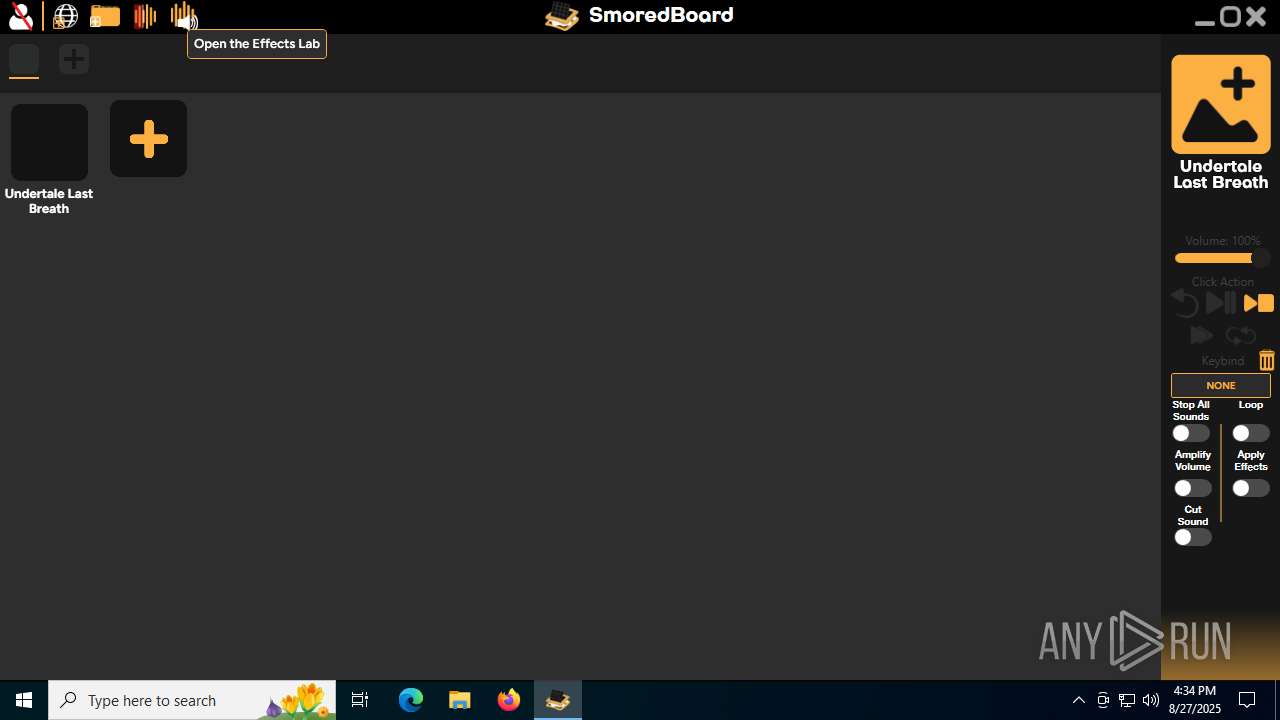Click the NONE keybind field
The image size is (1280, 720).
(x=1221, y=385)
